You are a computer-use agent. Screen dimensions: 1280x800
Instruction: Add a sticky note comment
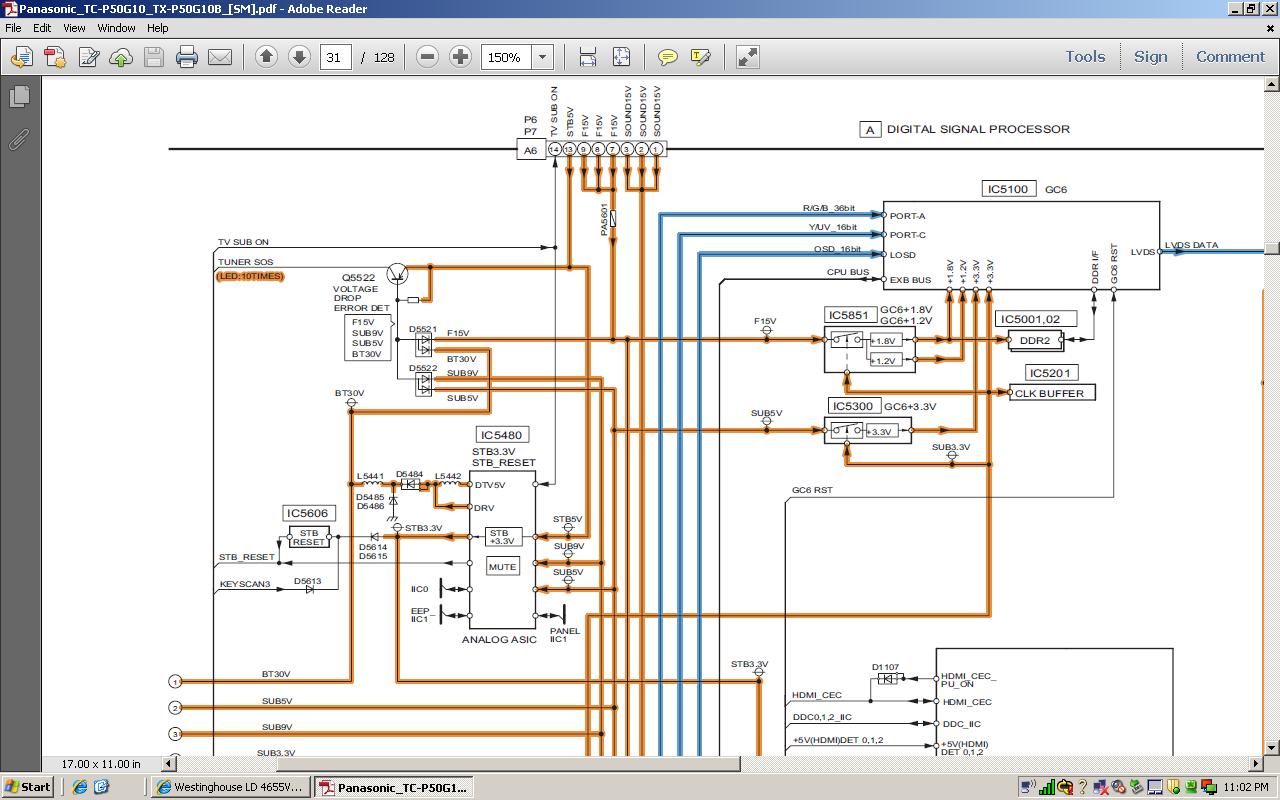tap(667, 57)
